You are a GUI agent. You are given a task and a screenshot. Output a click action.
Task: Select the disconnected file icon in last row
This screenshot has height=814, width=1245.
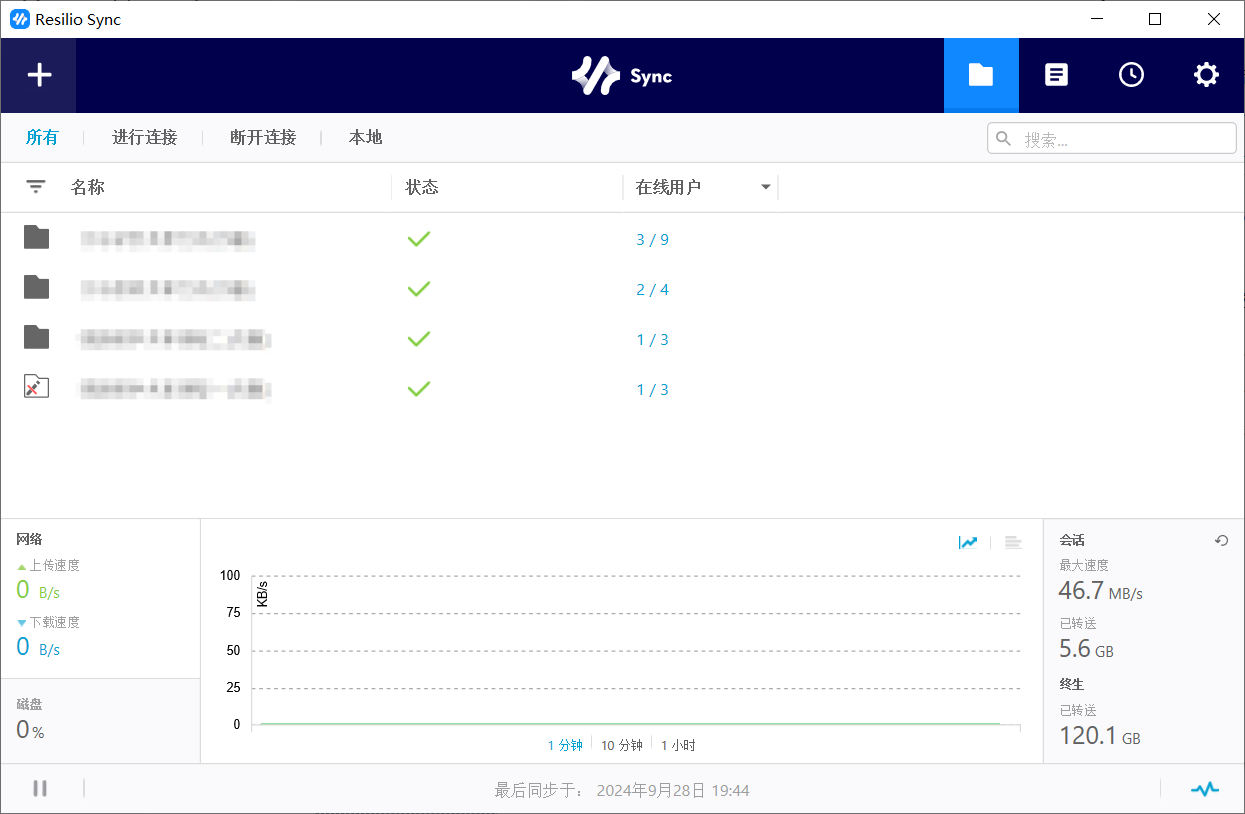[x=37, y=387]
